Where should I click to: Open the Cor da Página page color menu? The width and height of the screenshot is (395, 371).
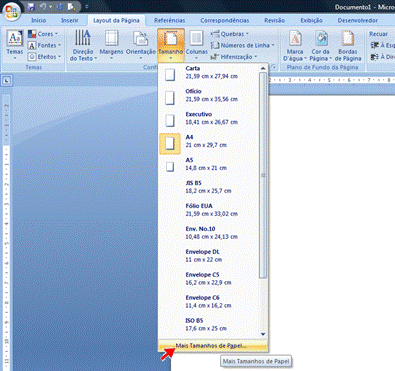click(x=321, y=46)
